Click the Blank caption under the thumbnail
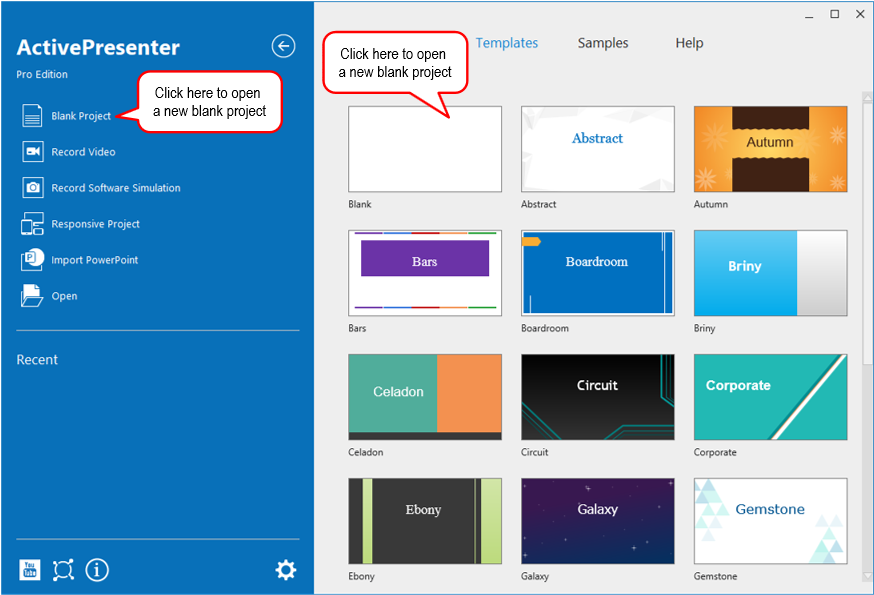This screenshot has height=595, width=874. [x=360, y=204]
